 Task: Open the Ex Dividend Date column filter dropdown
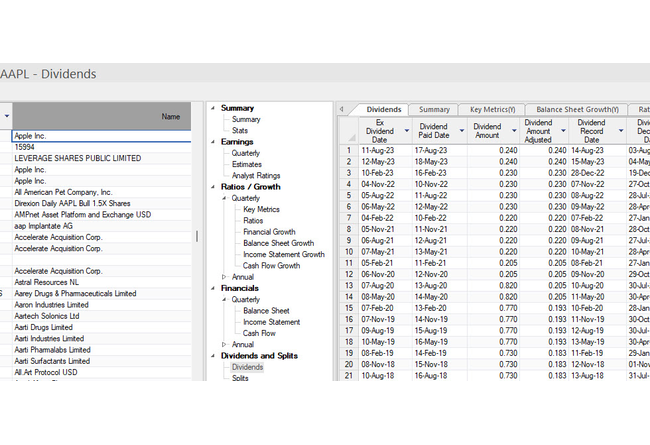[407, 131]
